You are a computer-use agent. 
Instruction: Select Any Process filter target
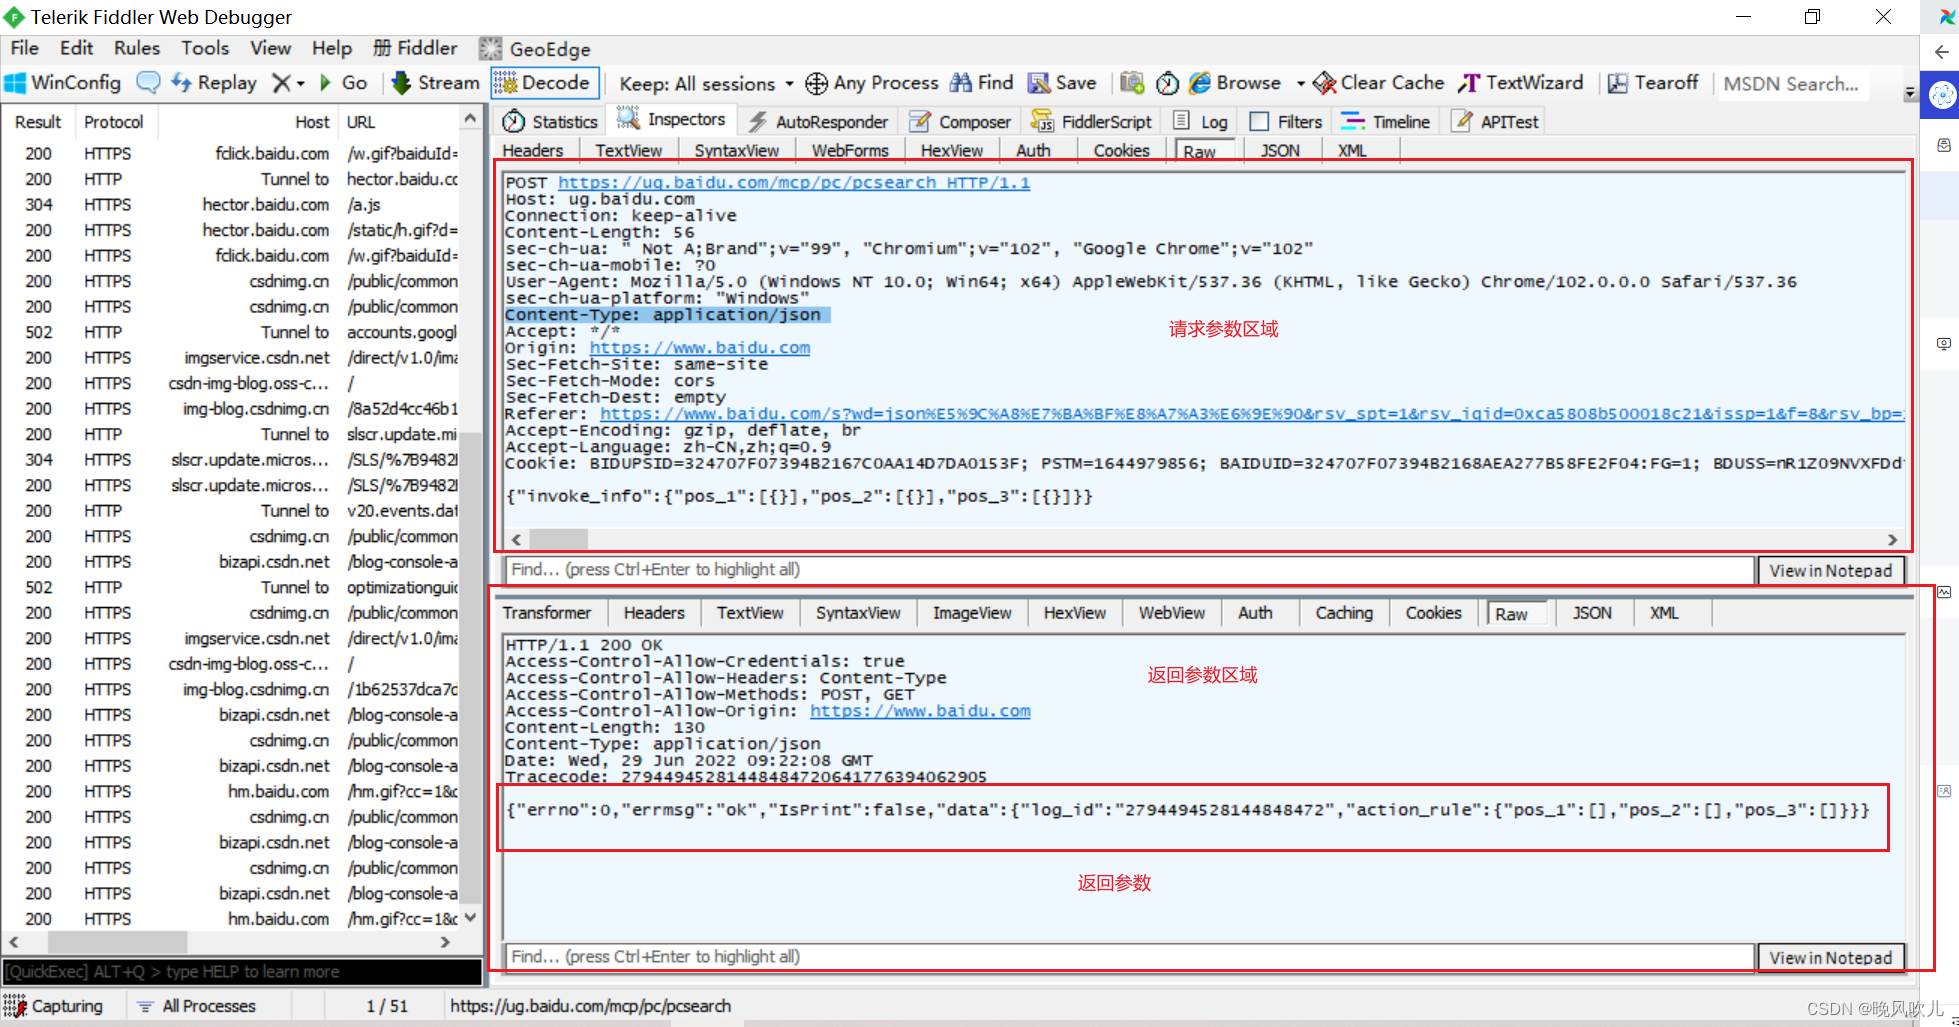[872, 83]
